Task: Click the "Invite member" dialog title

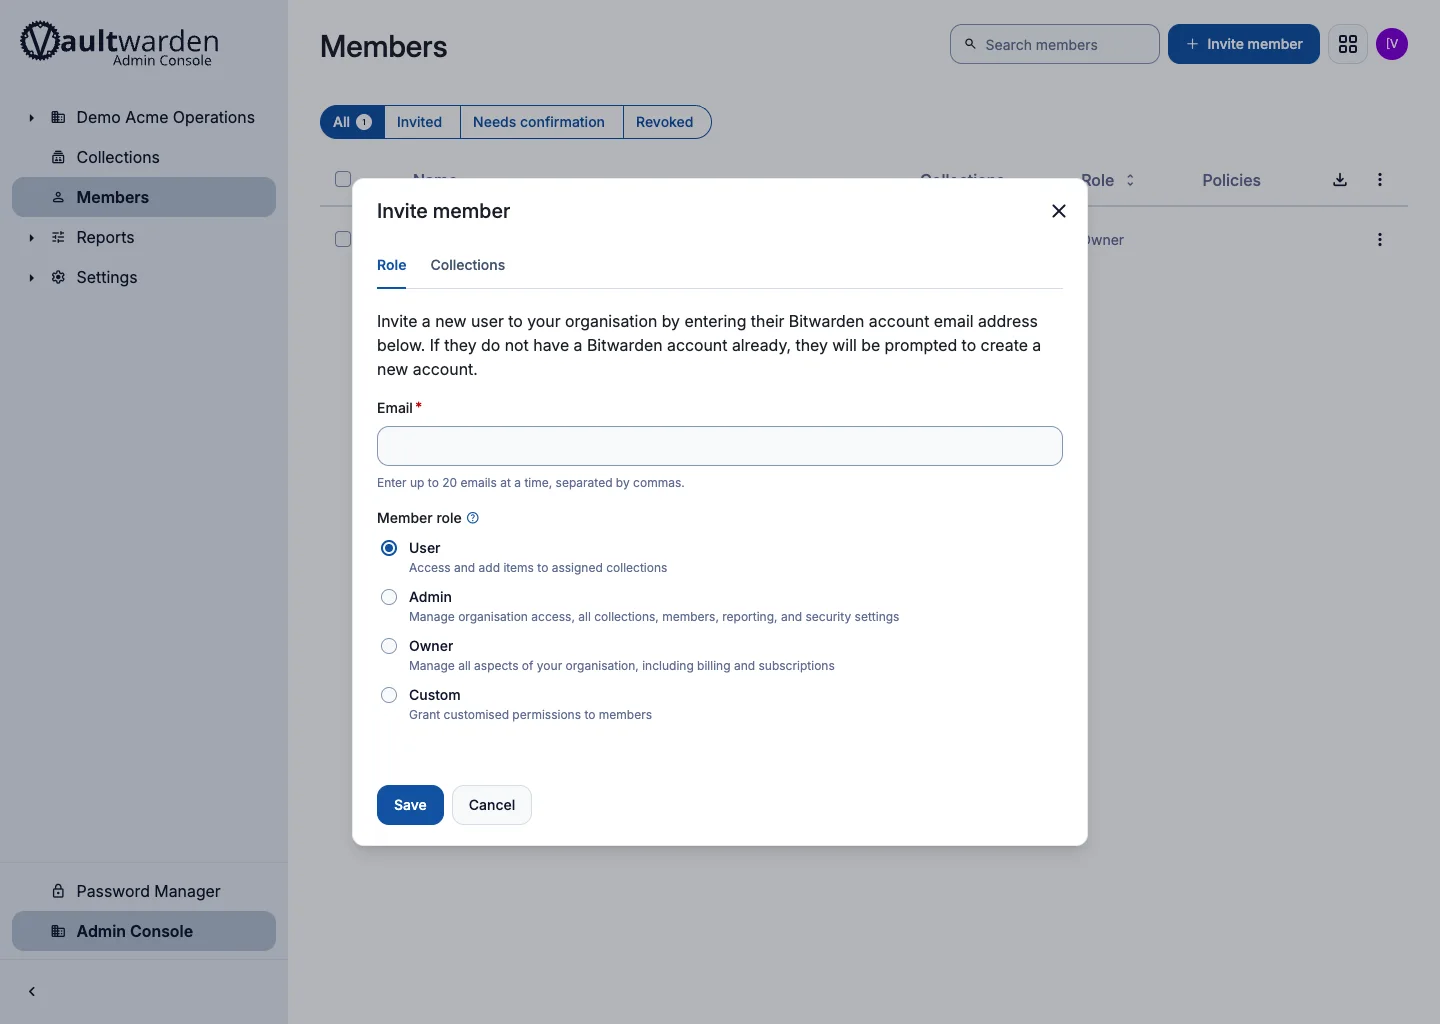Action: [443, 211]
